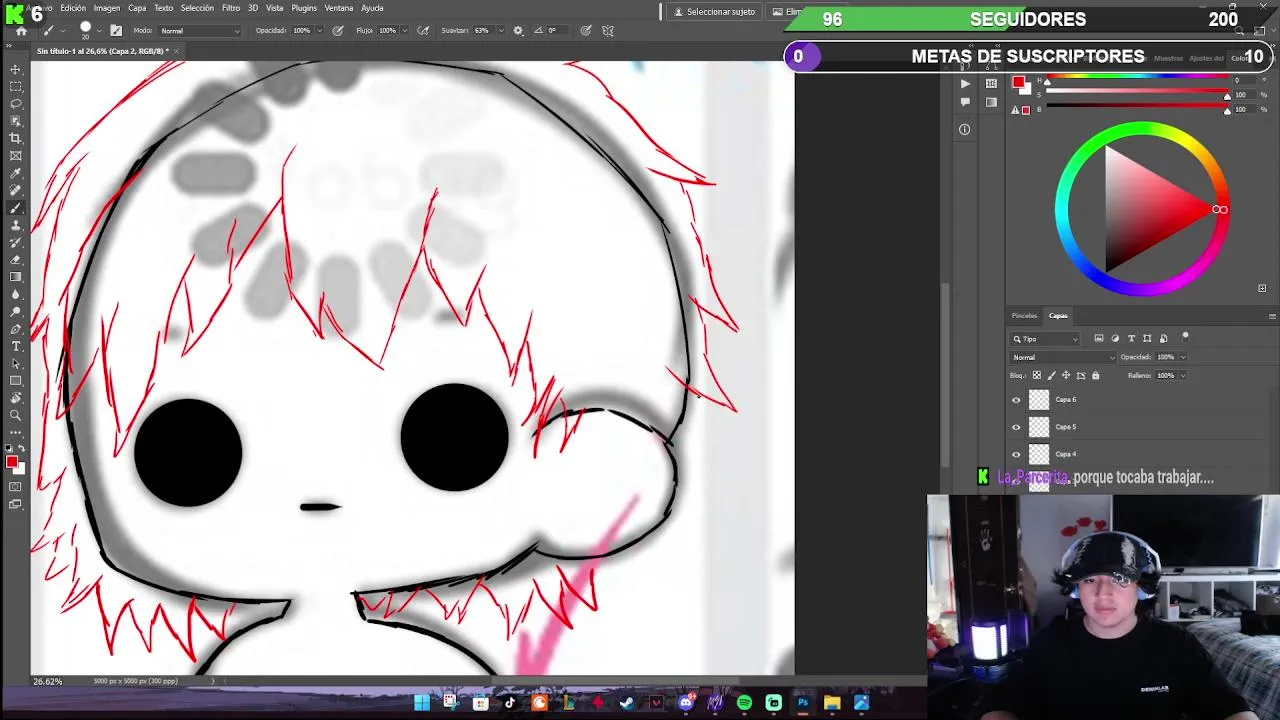Open Discord from the taskbar
The image size is (1280, 720).
pyautogui.click(x=686, y=703)
